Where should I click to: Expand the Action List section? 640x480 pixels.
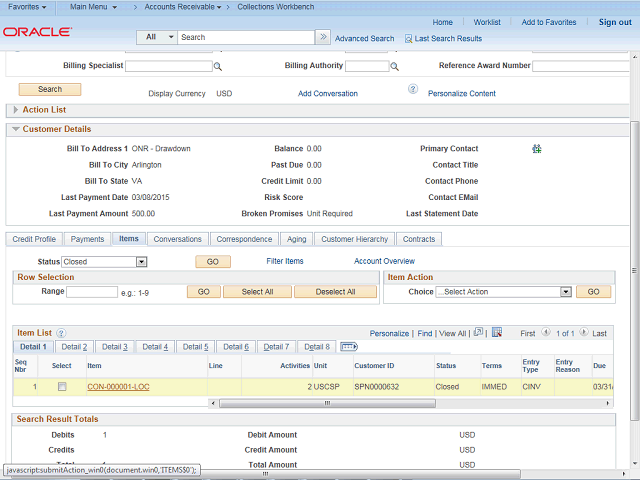[15, 110]
